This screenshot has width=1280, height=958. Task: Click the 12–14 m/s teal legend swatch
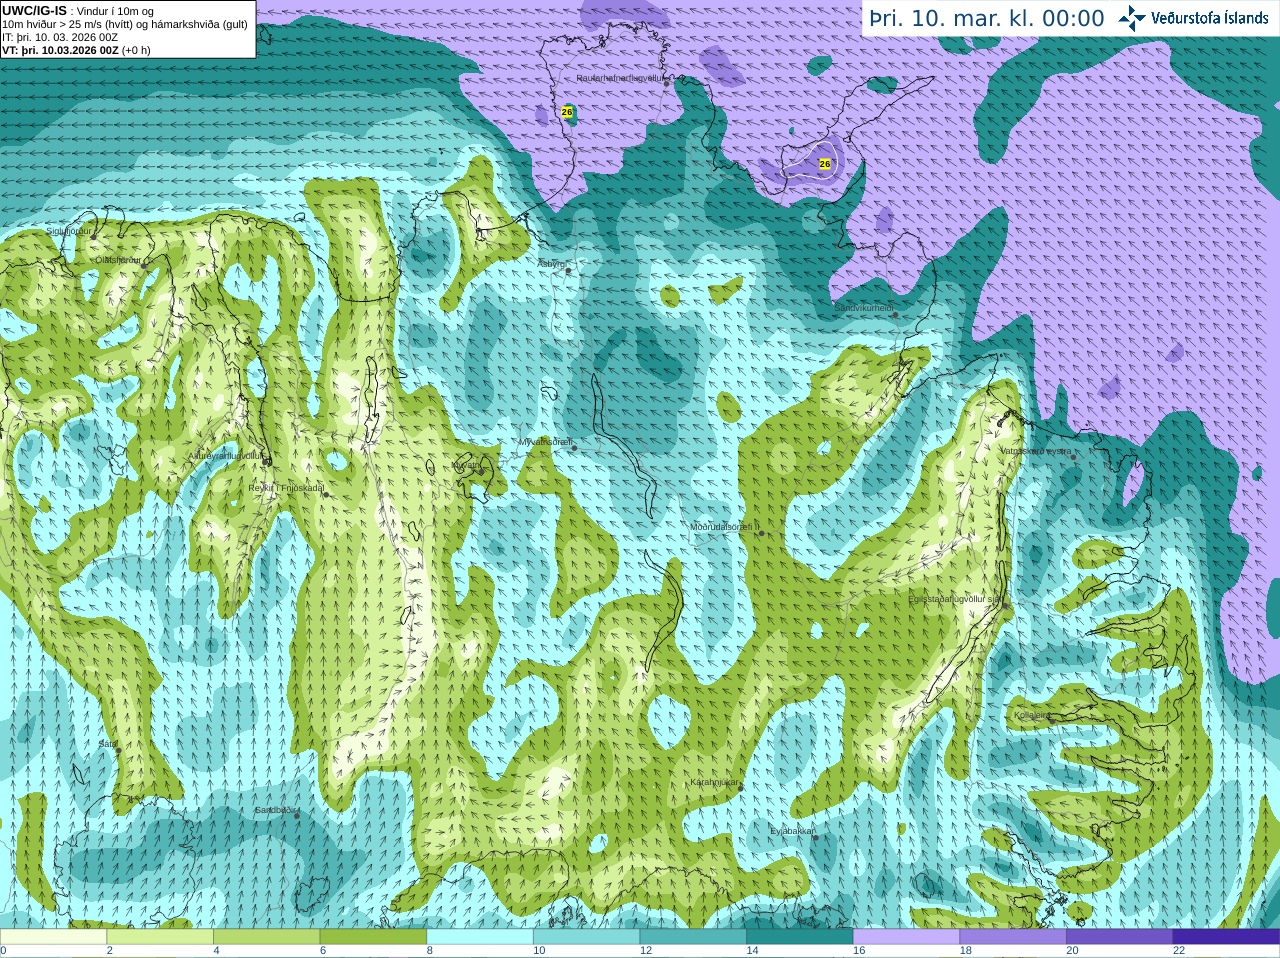click(x=693, y=937)
